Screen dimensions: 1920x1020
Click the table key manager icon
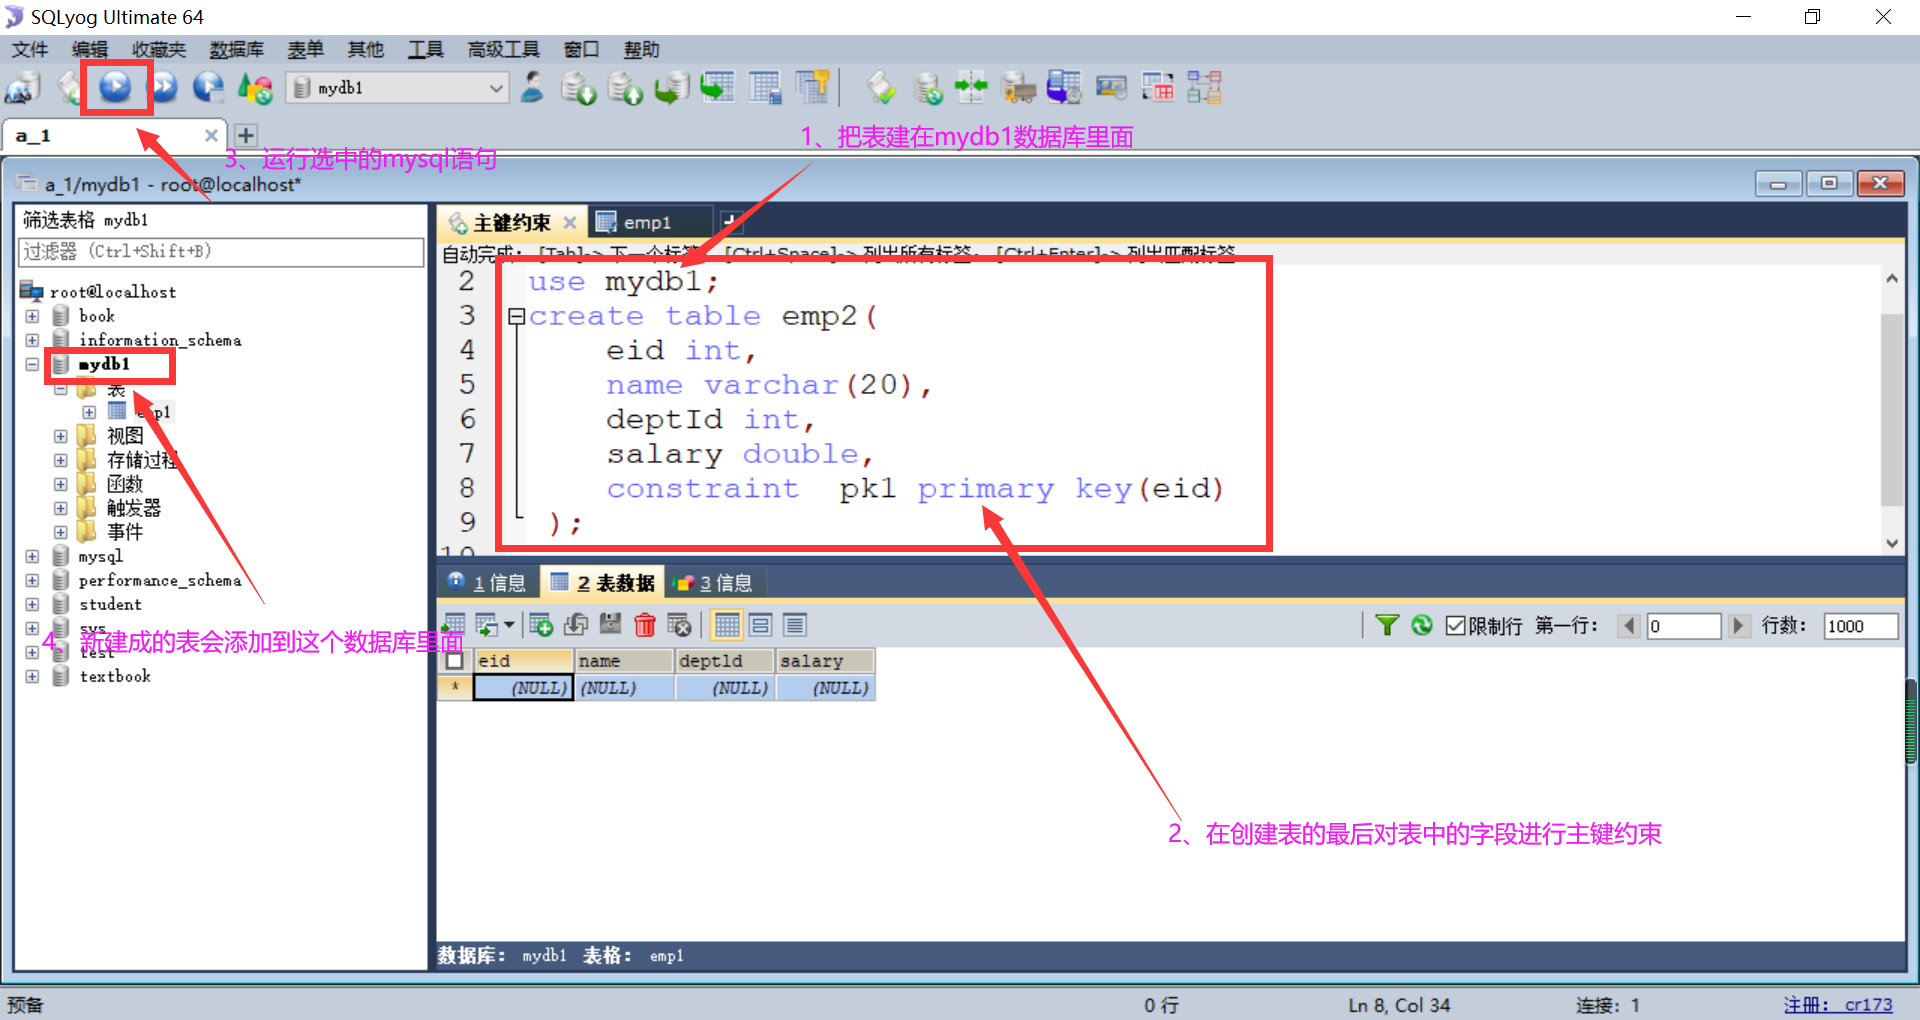(813, 88)
